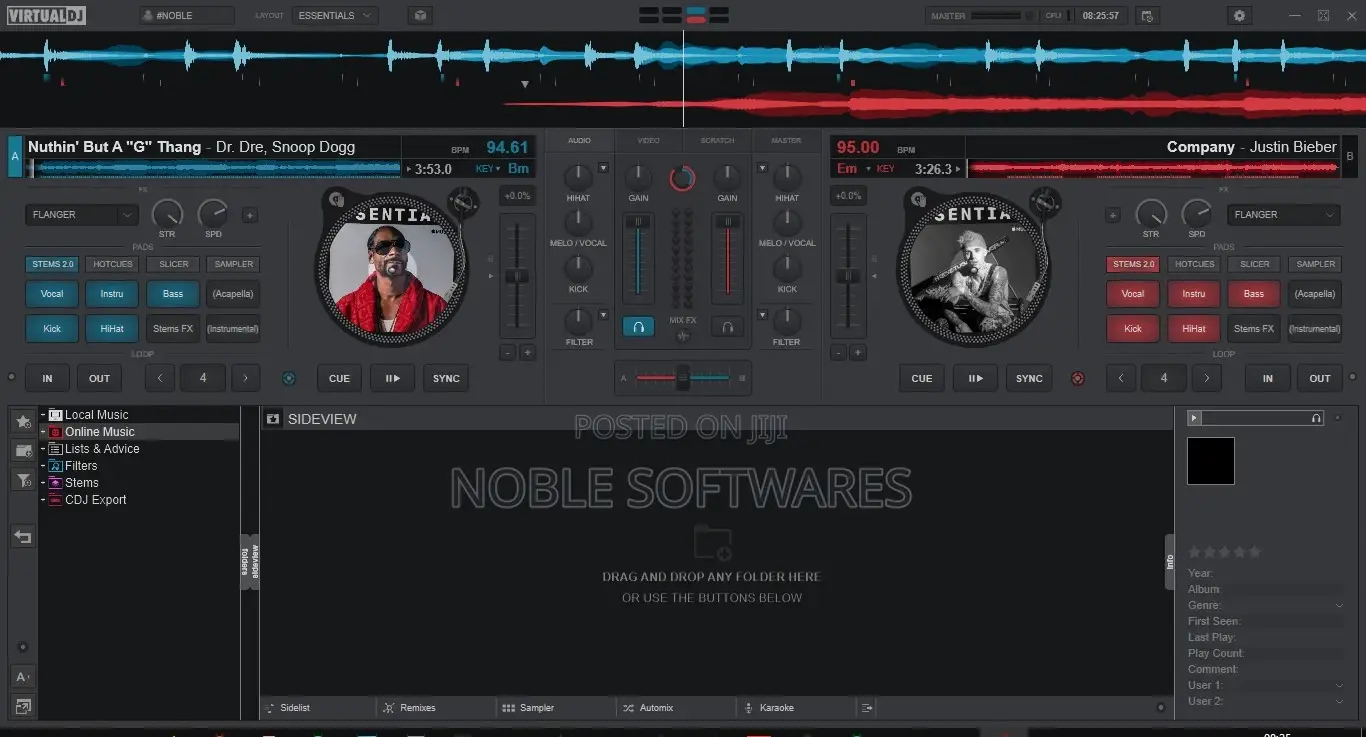
Task: Click the pop-out window icon at sidebar bottom
Action: 23,707
